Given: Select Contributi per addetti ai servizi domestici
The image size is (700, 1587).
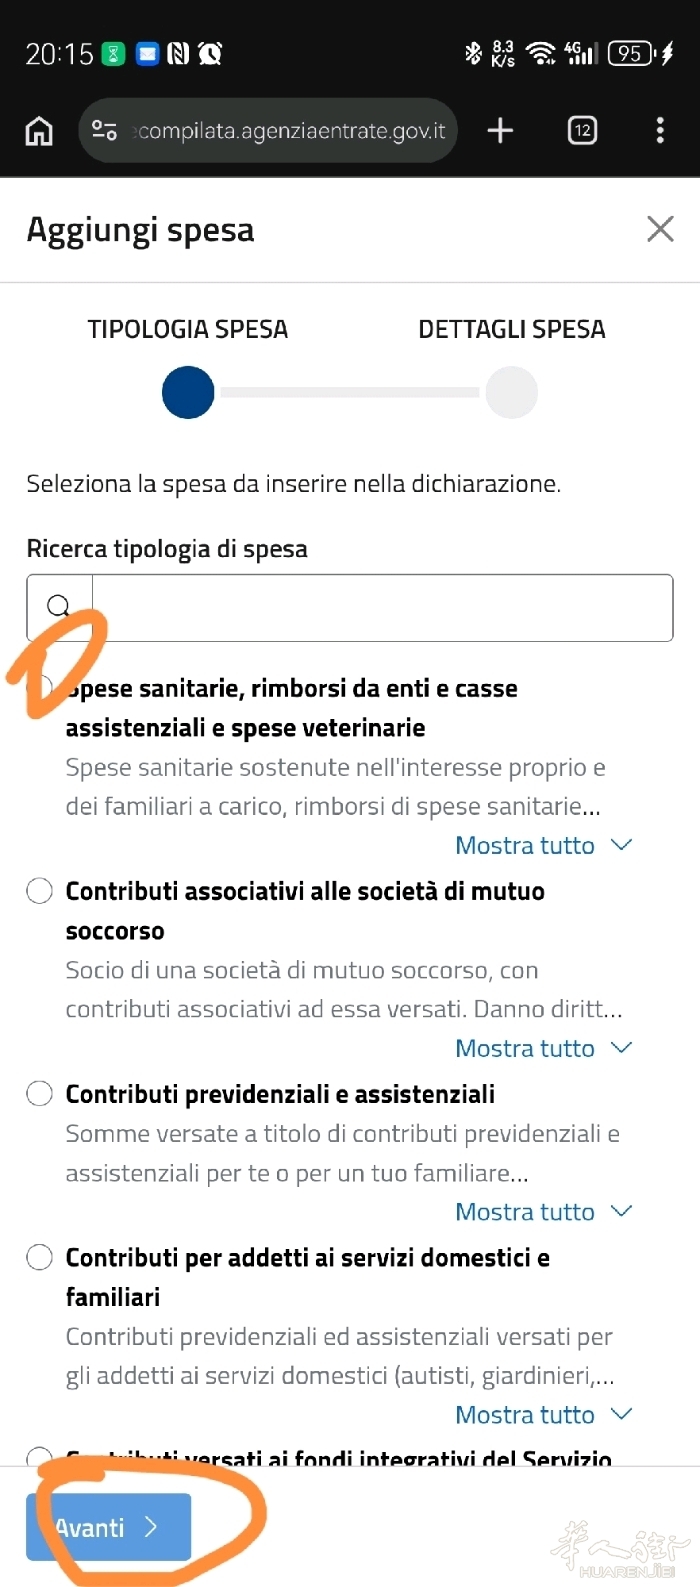Looking at the screenshot, I should click(x=39, y=1257).
